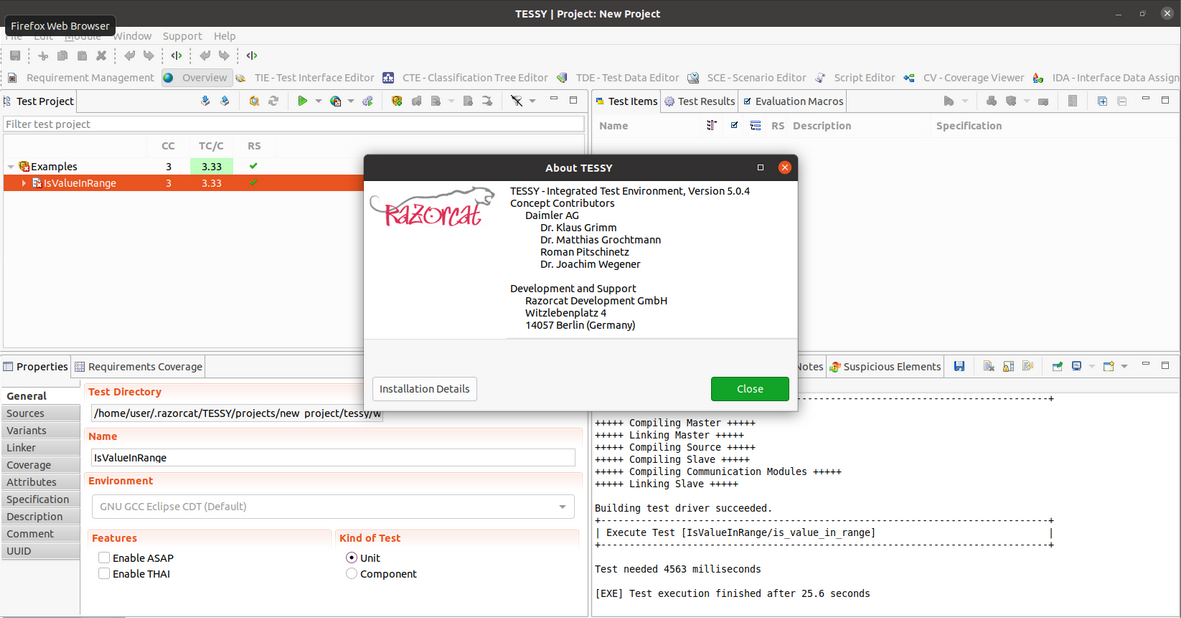Click the blue list column icon before RS
1181x618 pixels.
pyautogui.click(x=755, y=126)
